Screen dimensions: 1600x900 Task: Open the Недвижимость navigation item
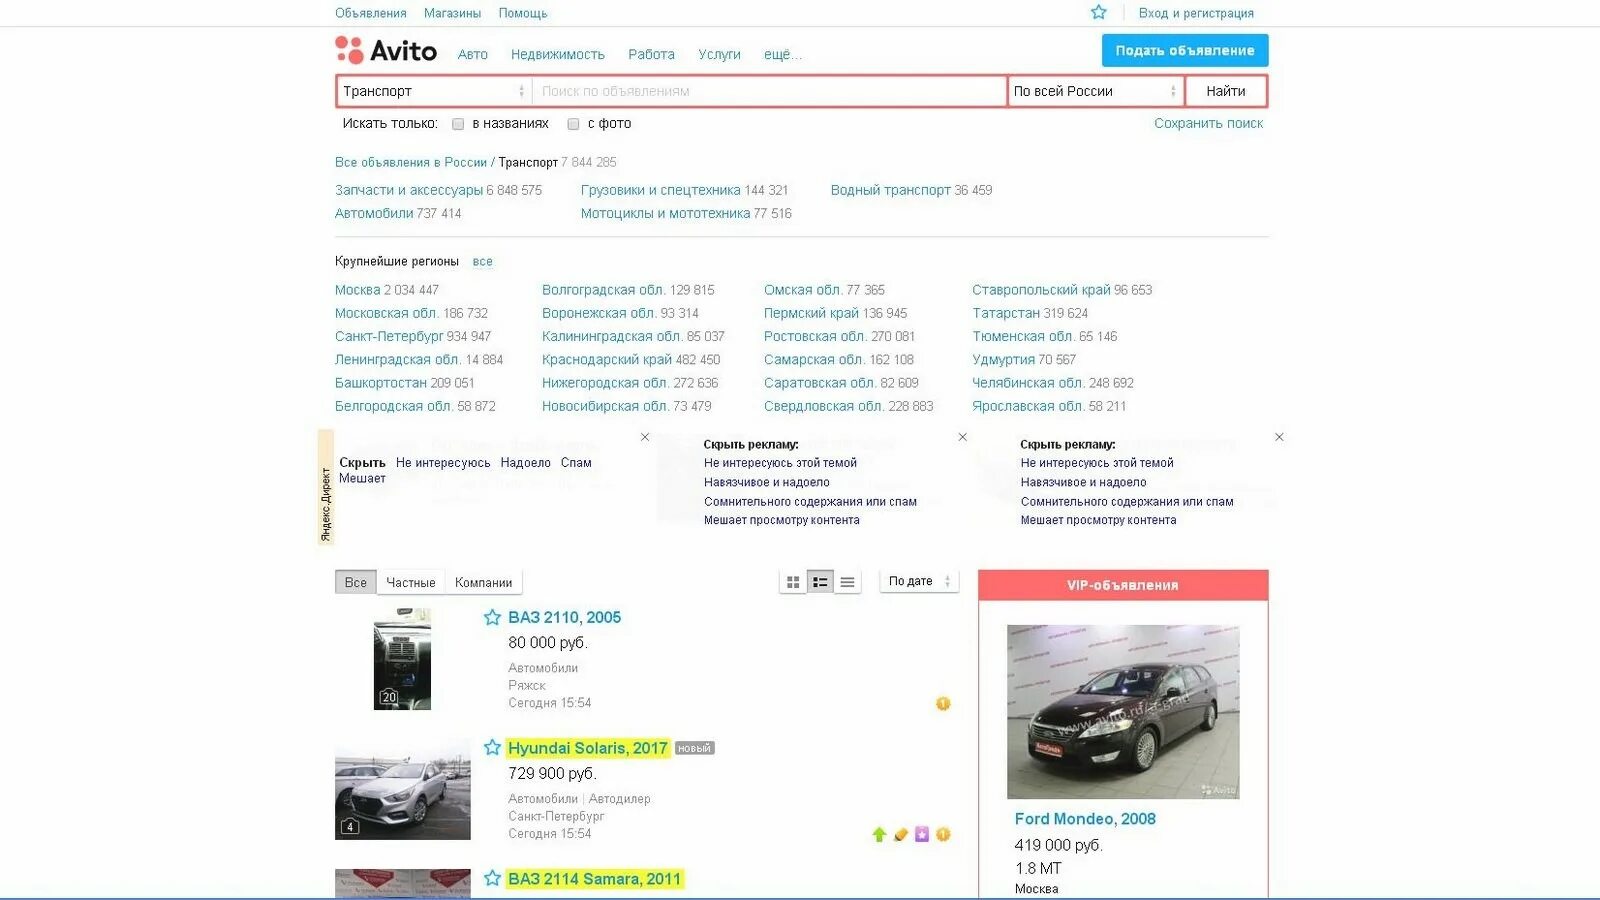coord(558,54)
